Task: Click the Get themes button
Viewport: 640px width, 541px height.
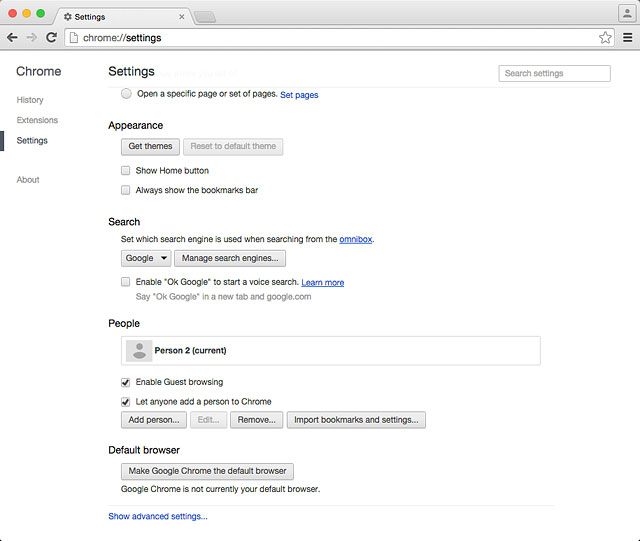Action: click(150, 147)
